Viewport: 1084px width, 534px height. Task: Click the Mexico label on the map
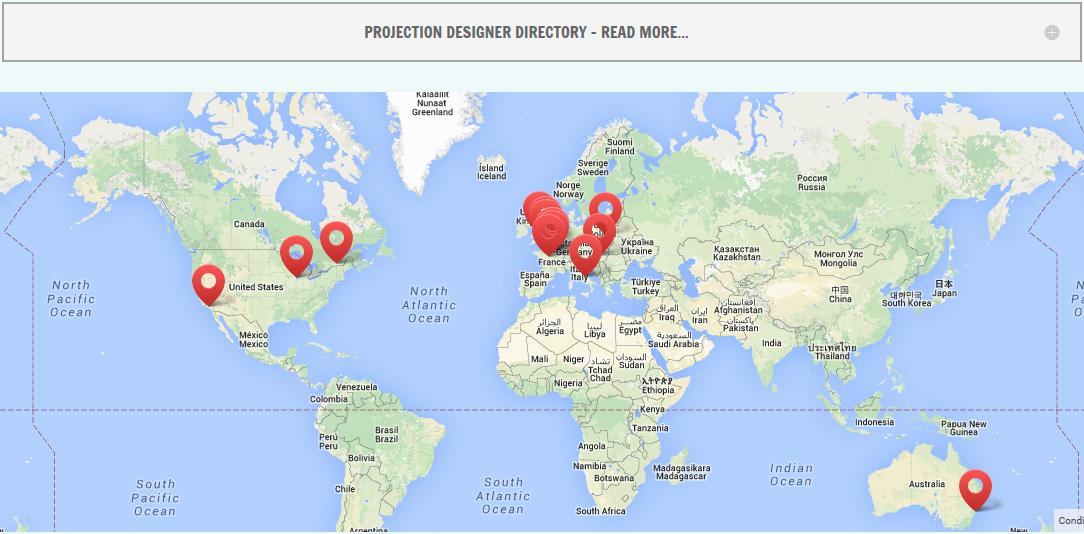tap(254, 340)
